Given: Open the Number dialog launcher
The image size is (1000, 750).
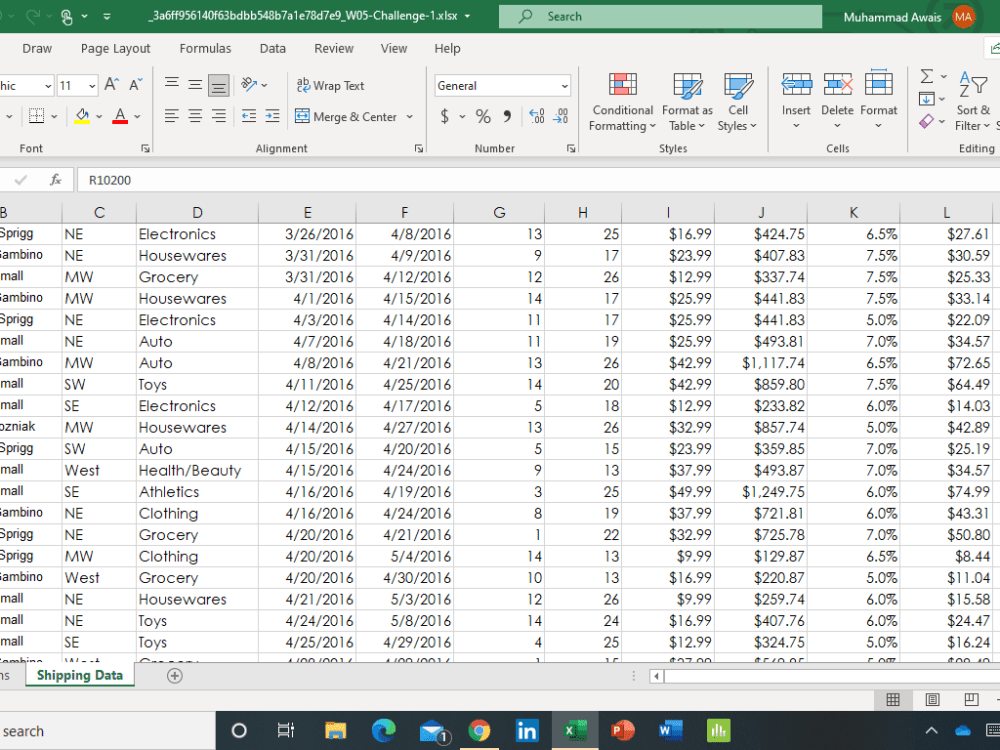Looking at the screenshot, I should click(x=571, y=149).
